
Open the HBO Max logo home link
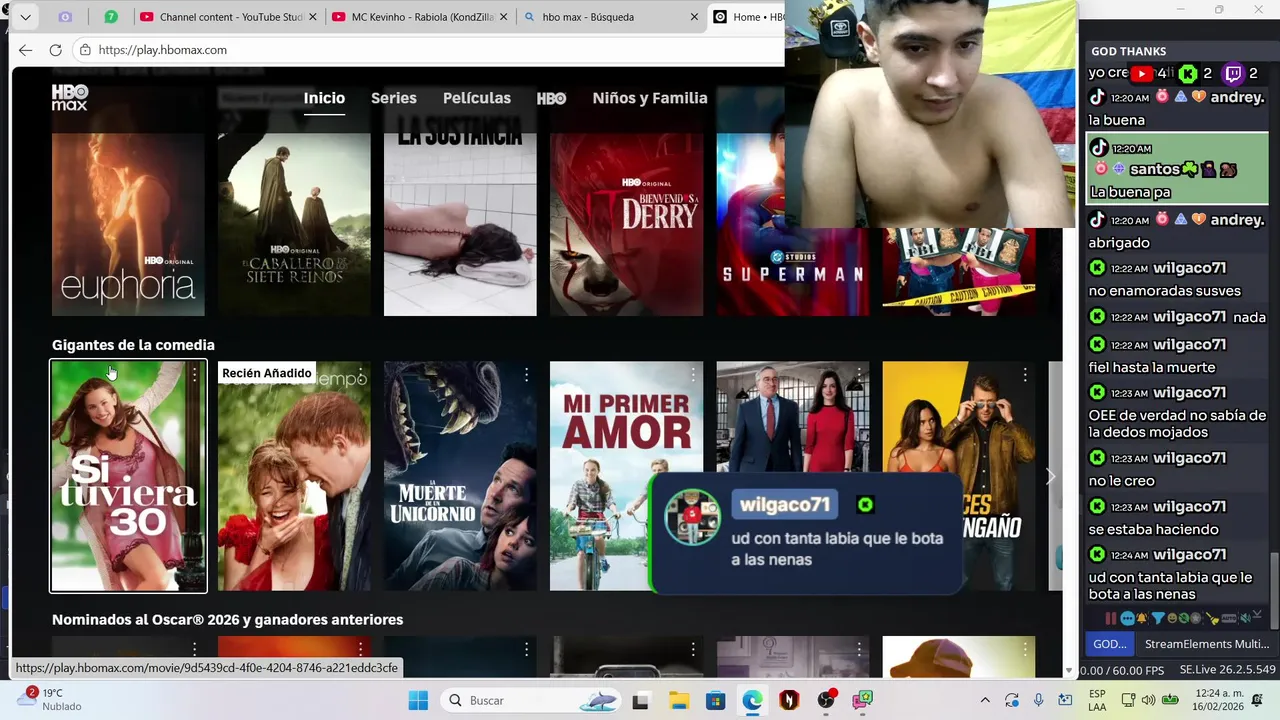coord(70,97)
